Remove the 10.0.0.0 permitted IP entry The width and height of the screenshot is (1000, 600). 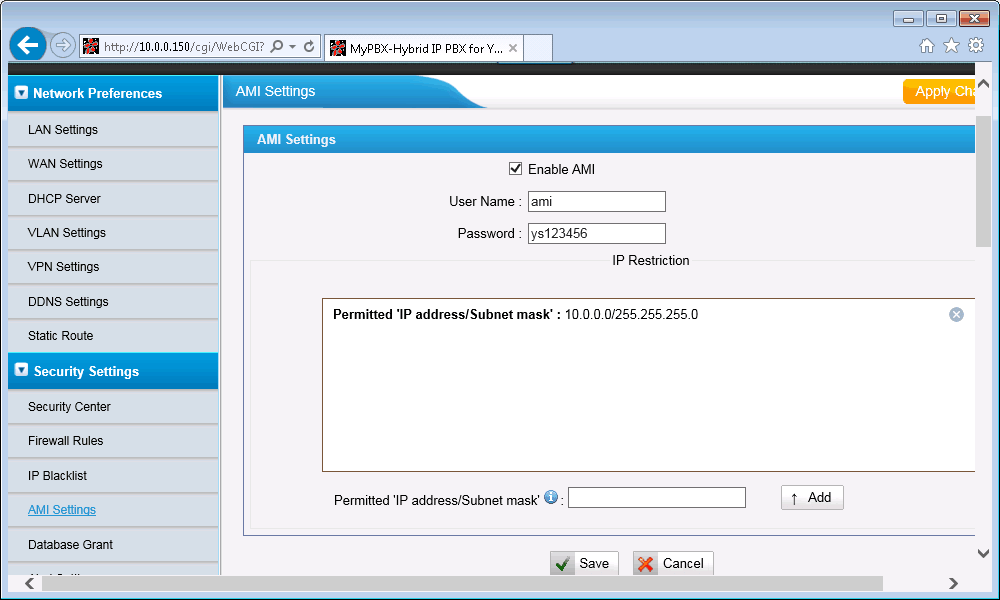956,314
